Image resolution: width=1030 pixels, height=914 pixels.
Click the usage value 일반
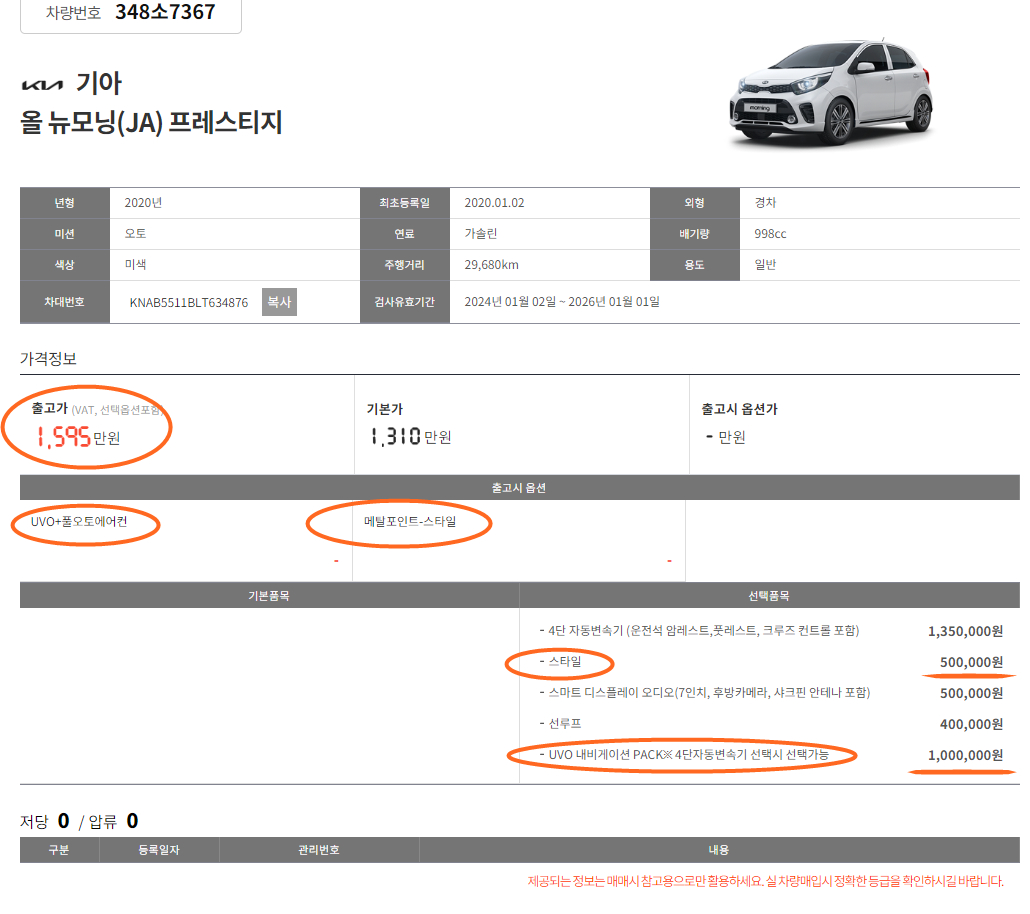(765, 265)
